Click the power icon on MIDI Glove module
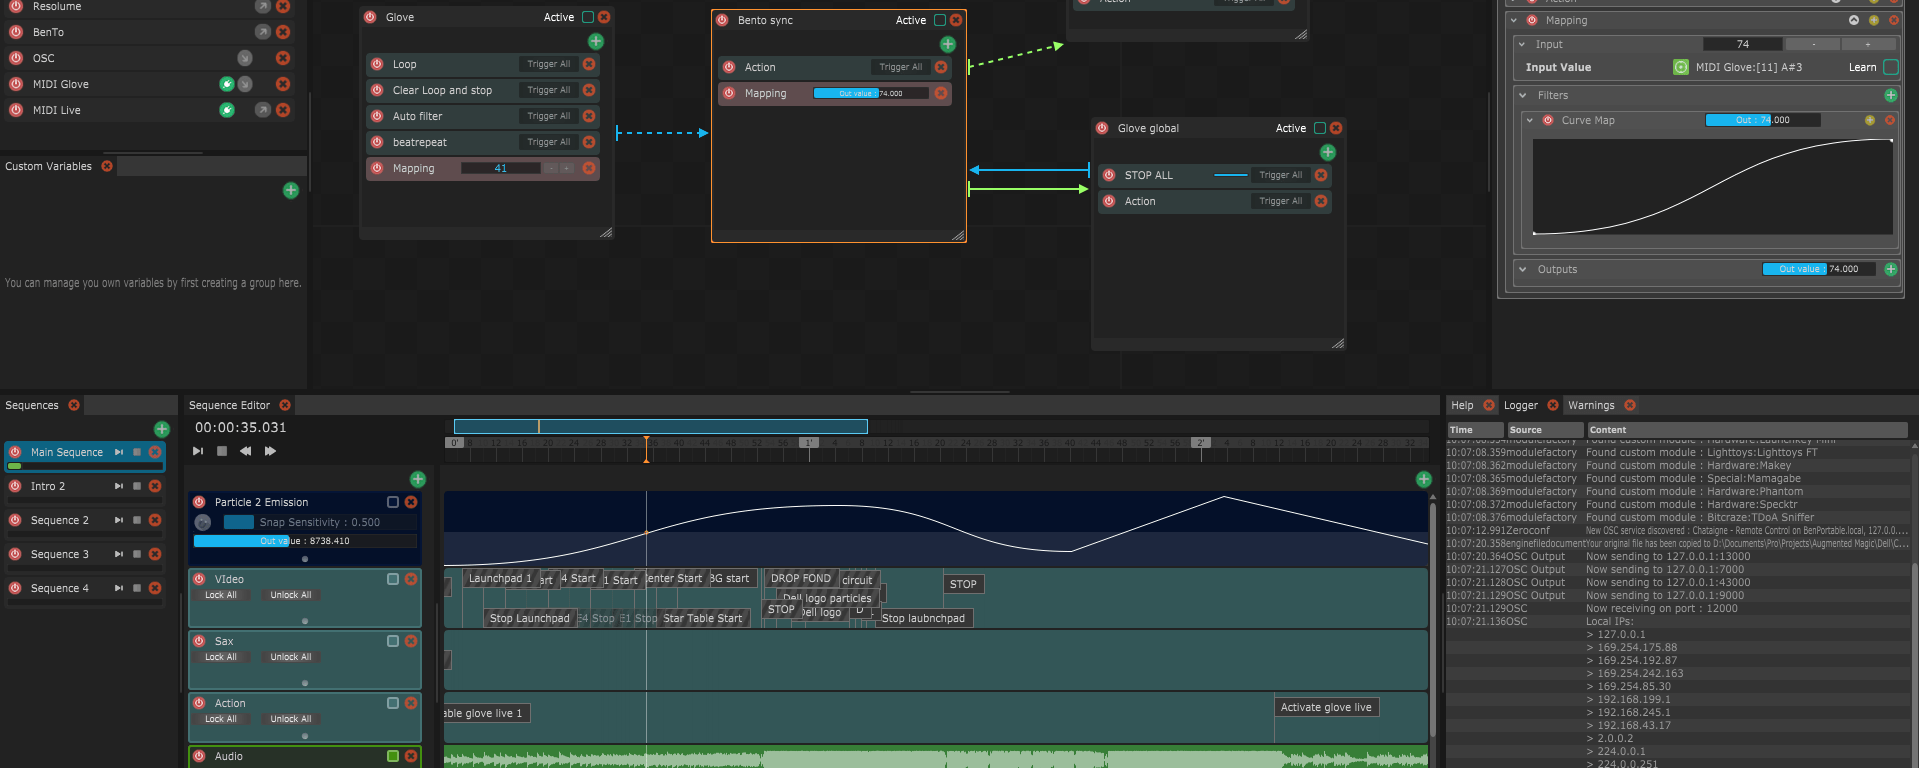Screen dimensions: 1919x768 click(x=16, y=84)
